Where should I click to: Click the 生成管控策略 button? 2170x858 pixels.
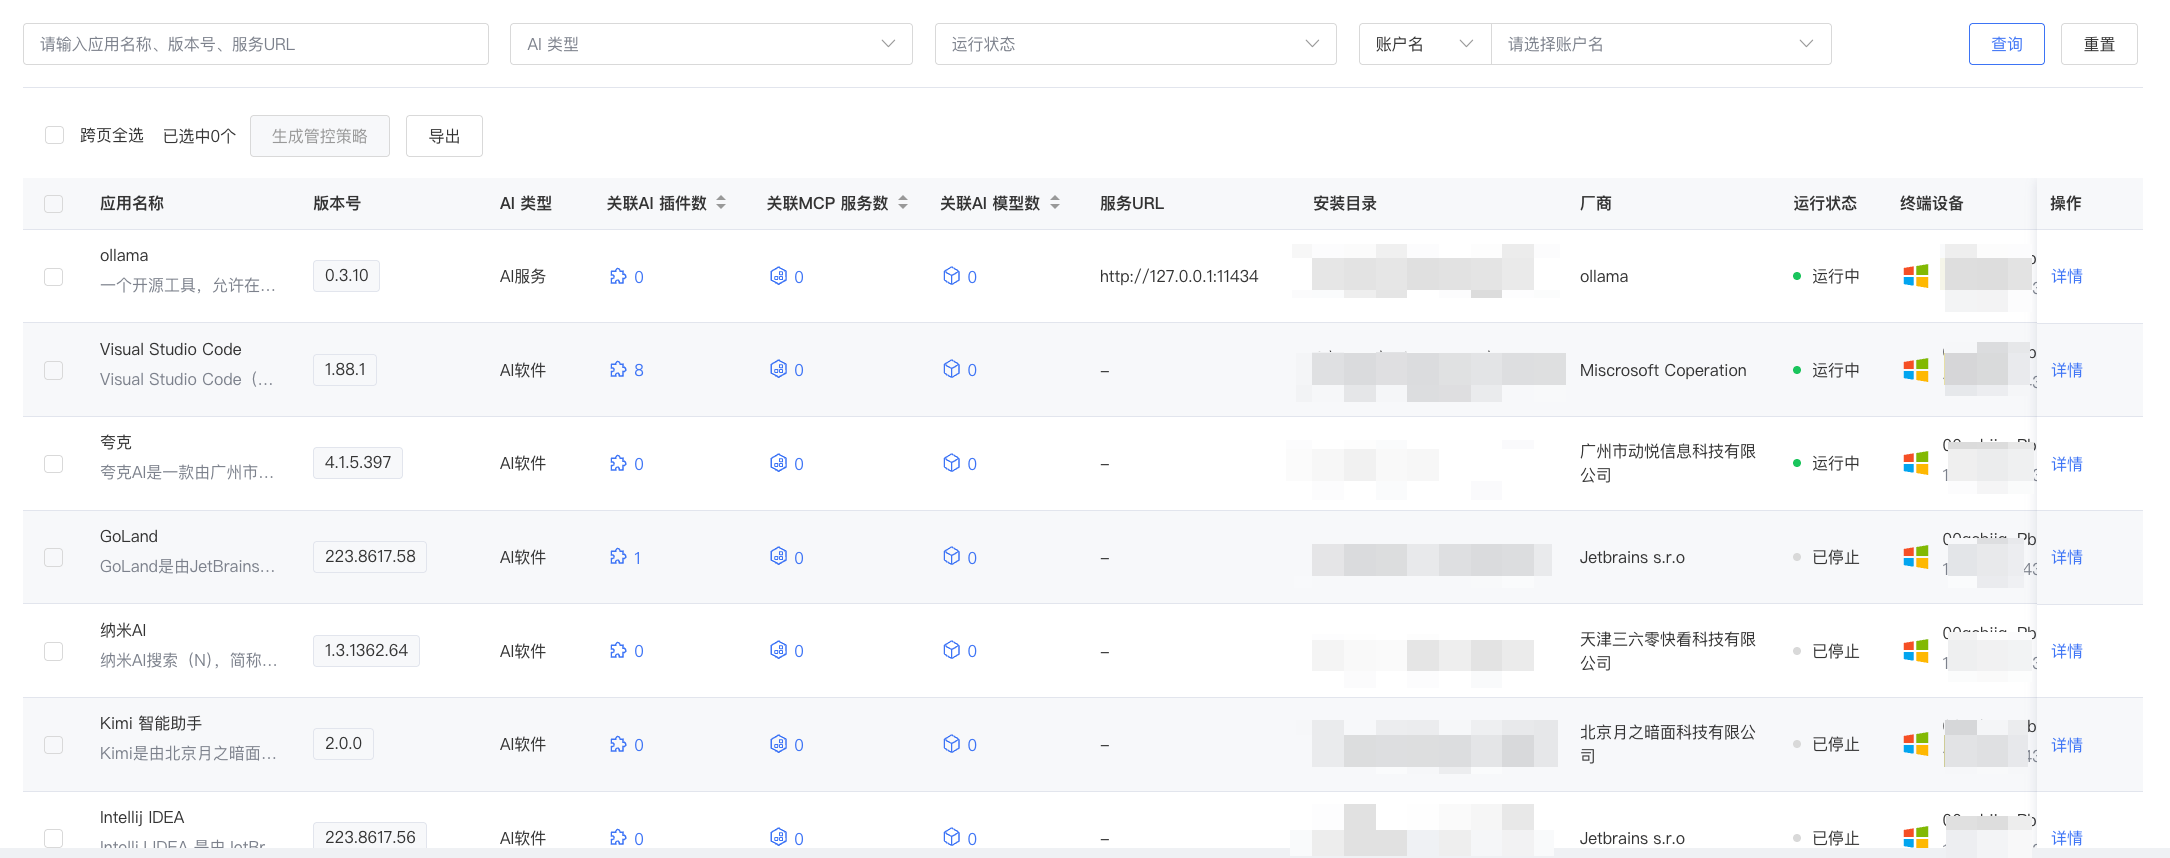tap(320, 136)
